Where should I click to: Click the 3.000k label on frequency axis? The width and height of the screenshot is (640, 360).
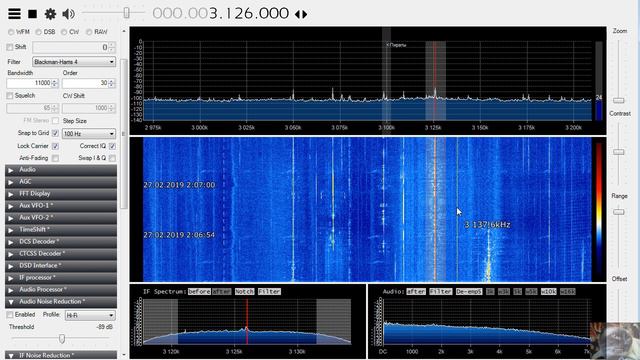point(200,127)
